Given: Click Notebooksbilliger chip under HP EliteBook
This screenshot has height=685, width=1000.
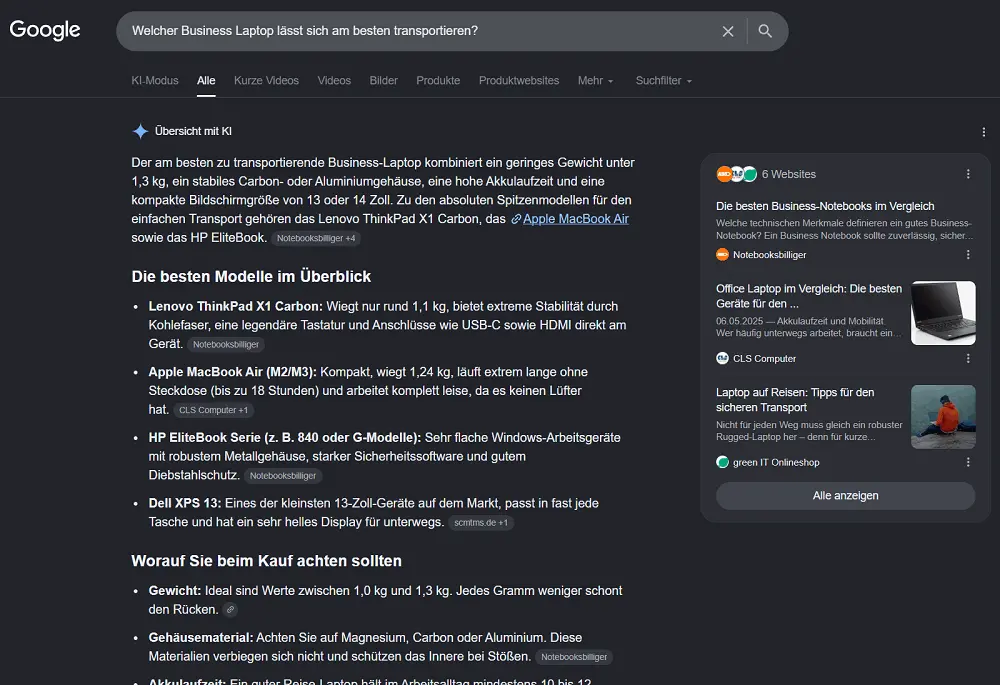Looking at the screenshot, I should pyautogui.click(x=283, y=476).
